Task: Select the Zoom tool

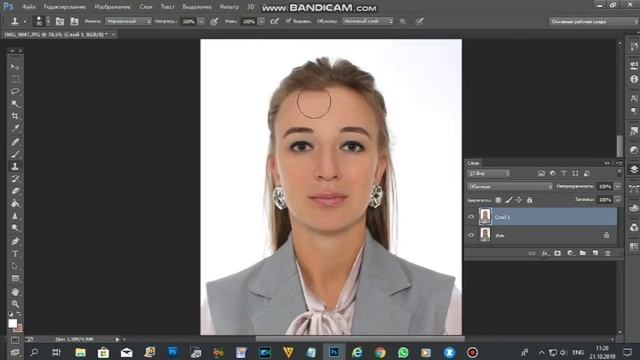Action: (x=15, y=304)
